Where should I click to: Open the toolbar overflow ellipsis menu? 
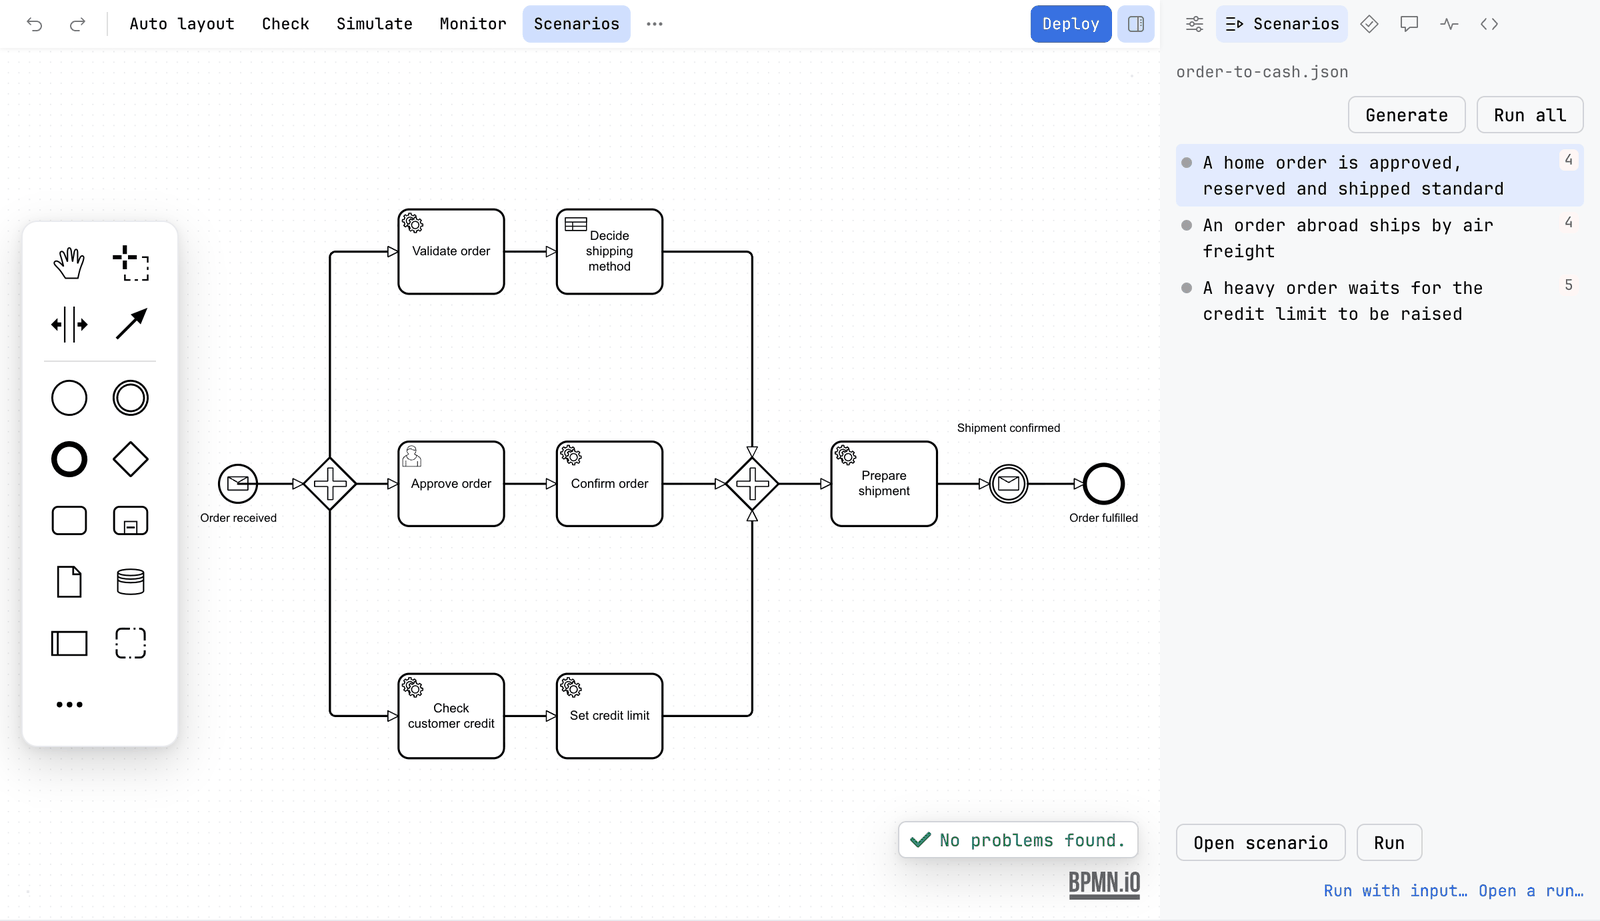(655, 24)
